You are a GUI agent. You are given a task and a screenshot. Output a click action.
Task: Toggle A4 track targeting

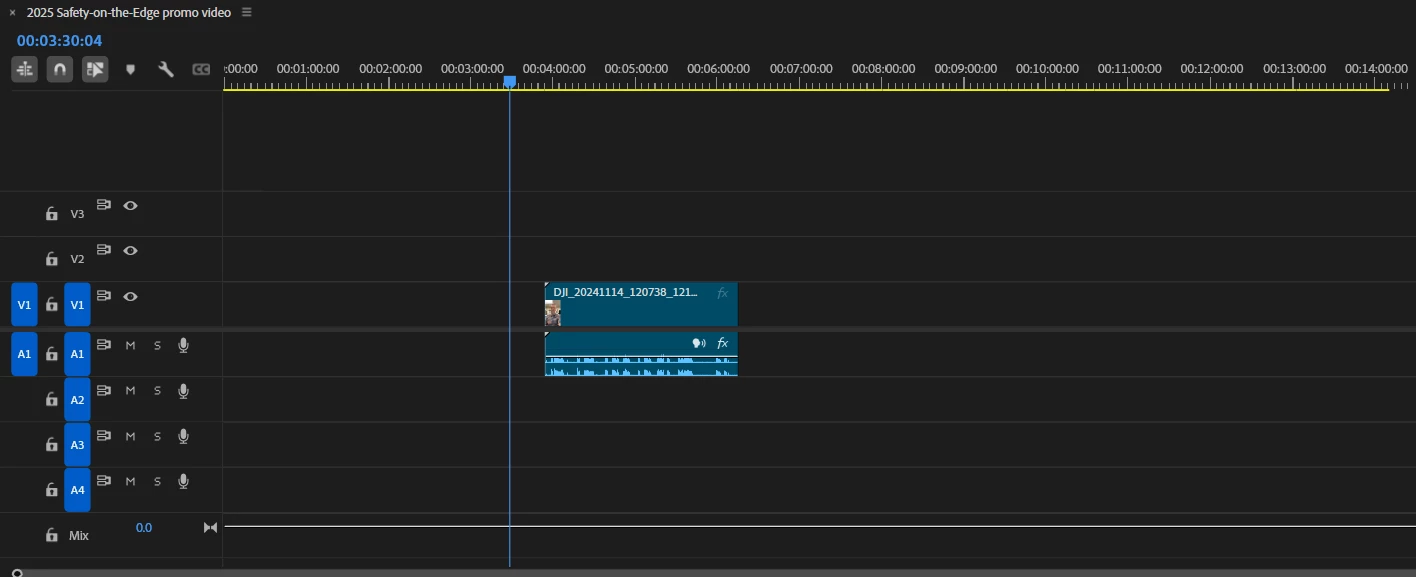77,490
